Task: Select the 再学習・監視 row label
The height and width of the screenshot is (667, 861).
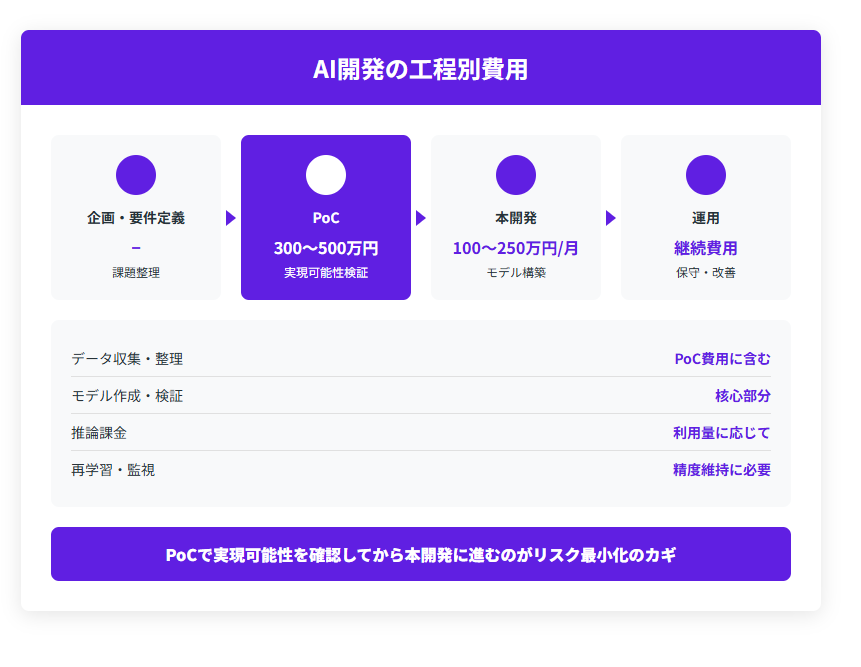Action: click(x=113, y=470)
